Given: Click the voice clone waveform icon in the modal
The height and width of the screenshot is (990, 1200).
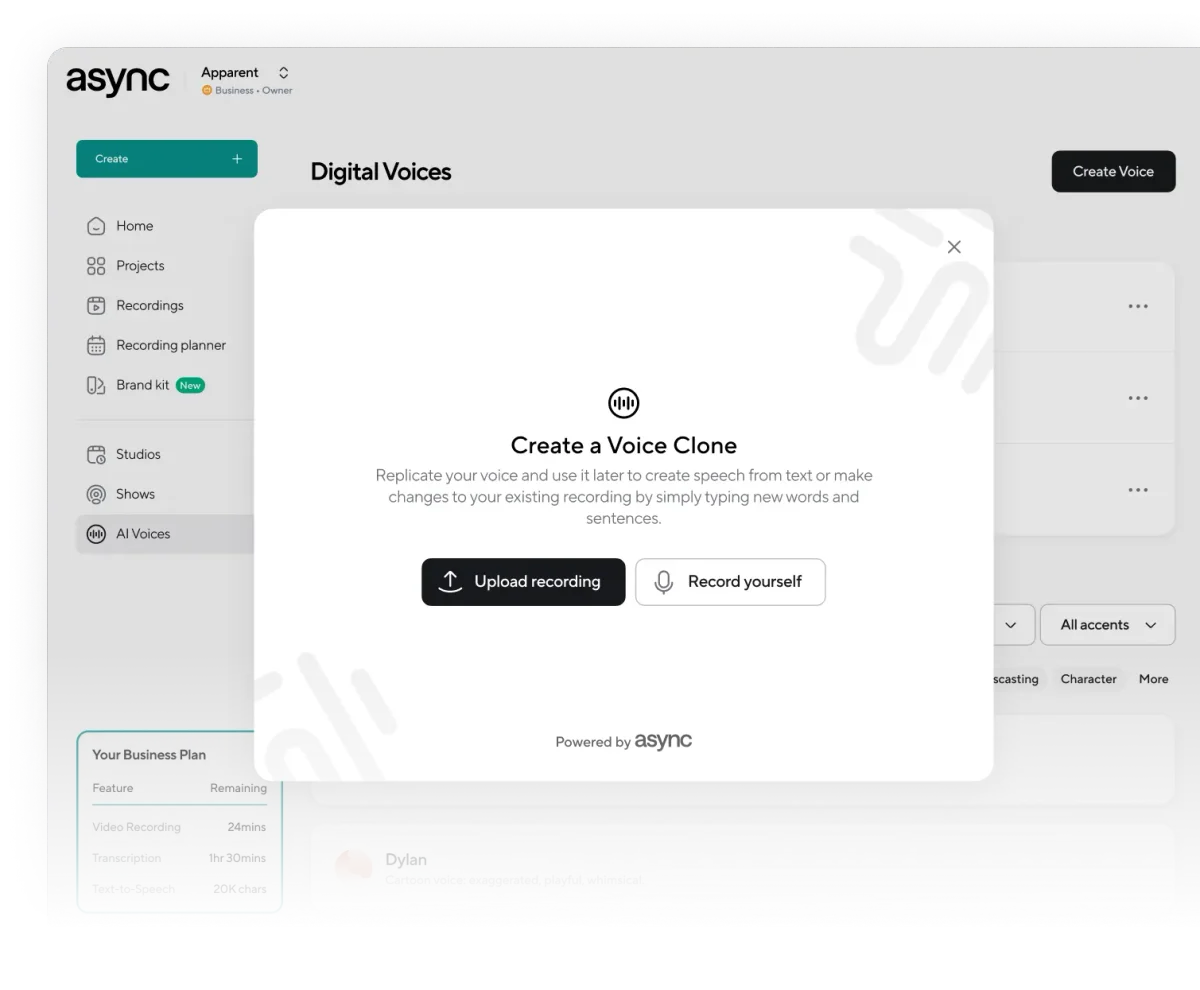Looking at the screenshot, I should pyautogui.click(x=623, y=403).
